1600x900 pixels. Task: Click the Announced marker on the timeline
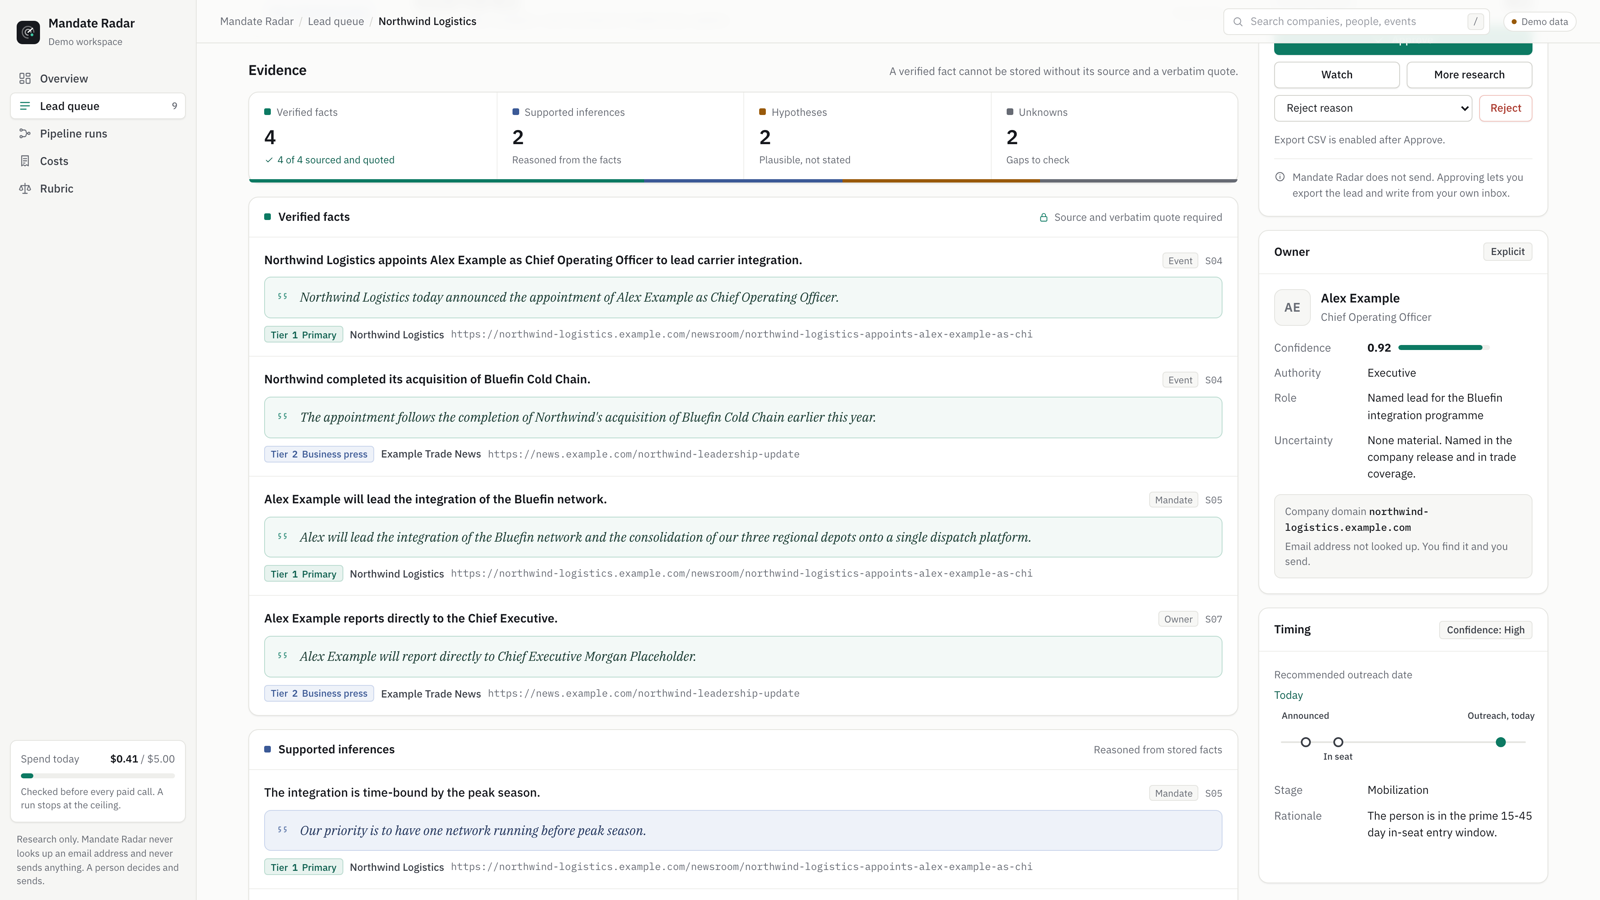1305,742
